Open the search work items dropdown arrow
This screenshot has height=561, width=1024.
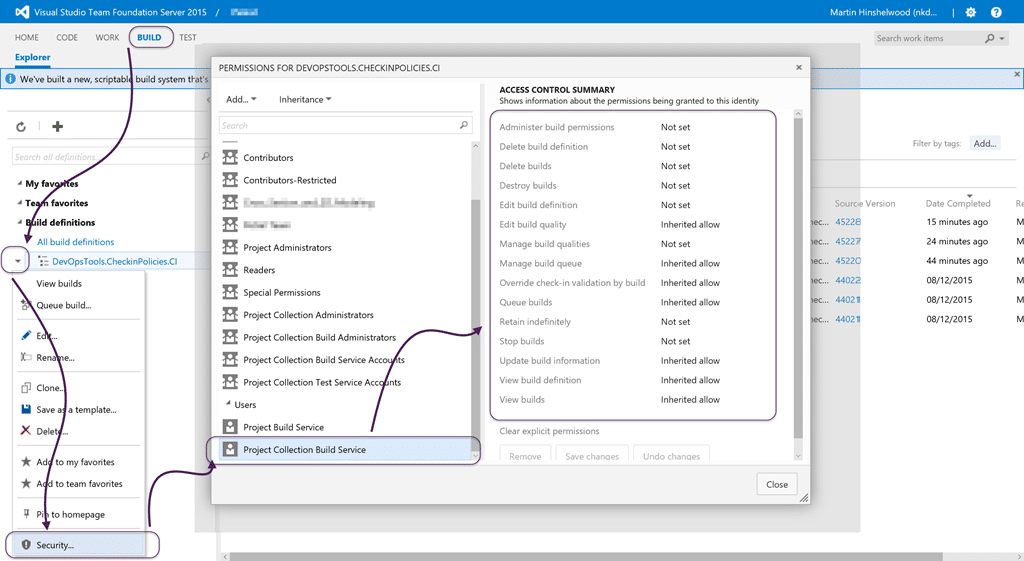coord(1002,39)
